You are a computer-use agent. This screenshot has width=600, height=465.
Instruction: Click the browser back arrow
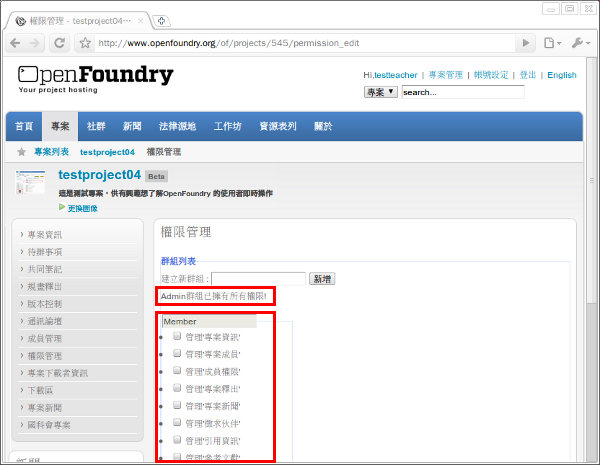(15, 43)
